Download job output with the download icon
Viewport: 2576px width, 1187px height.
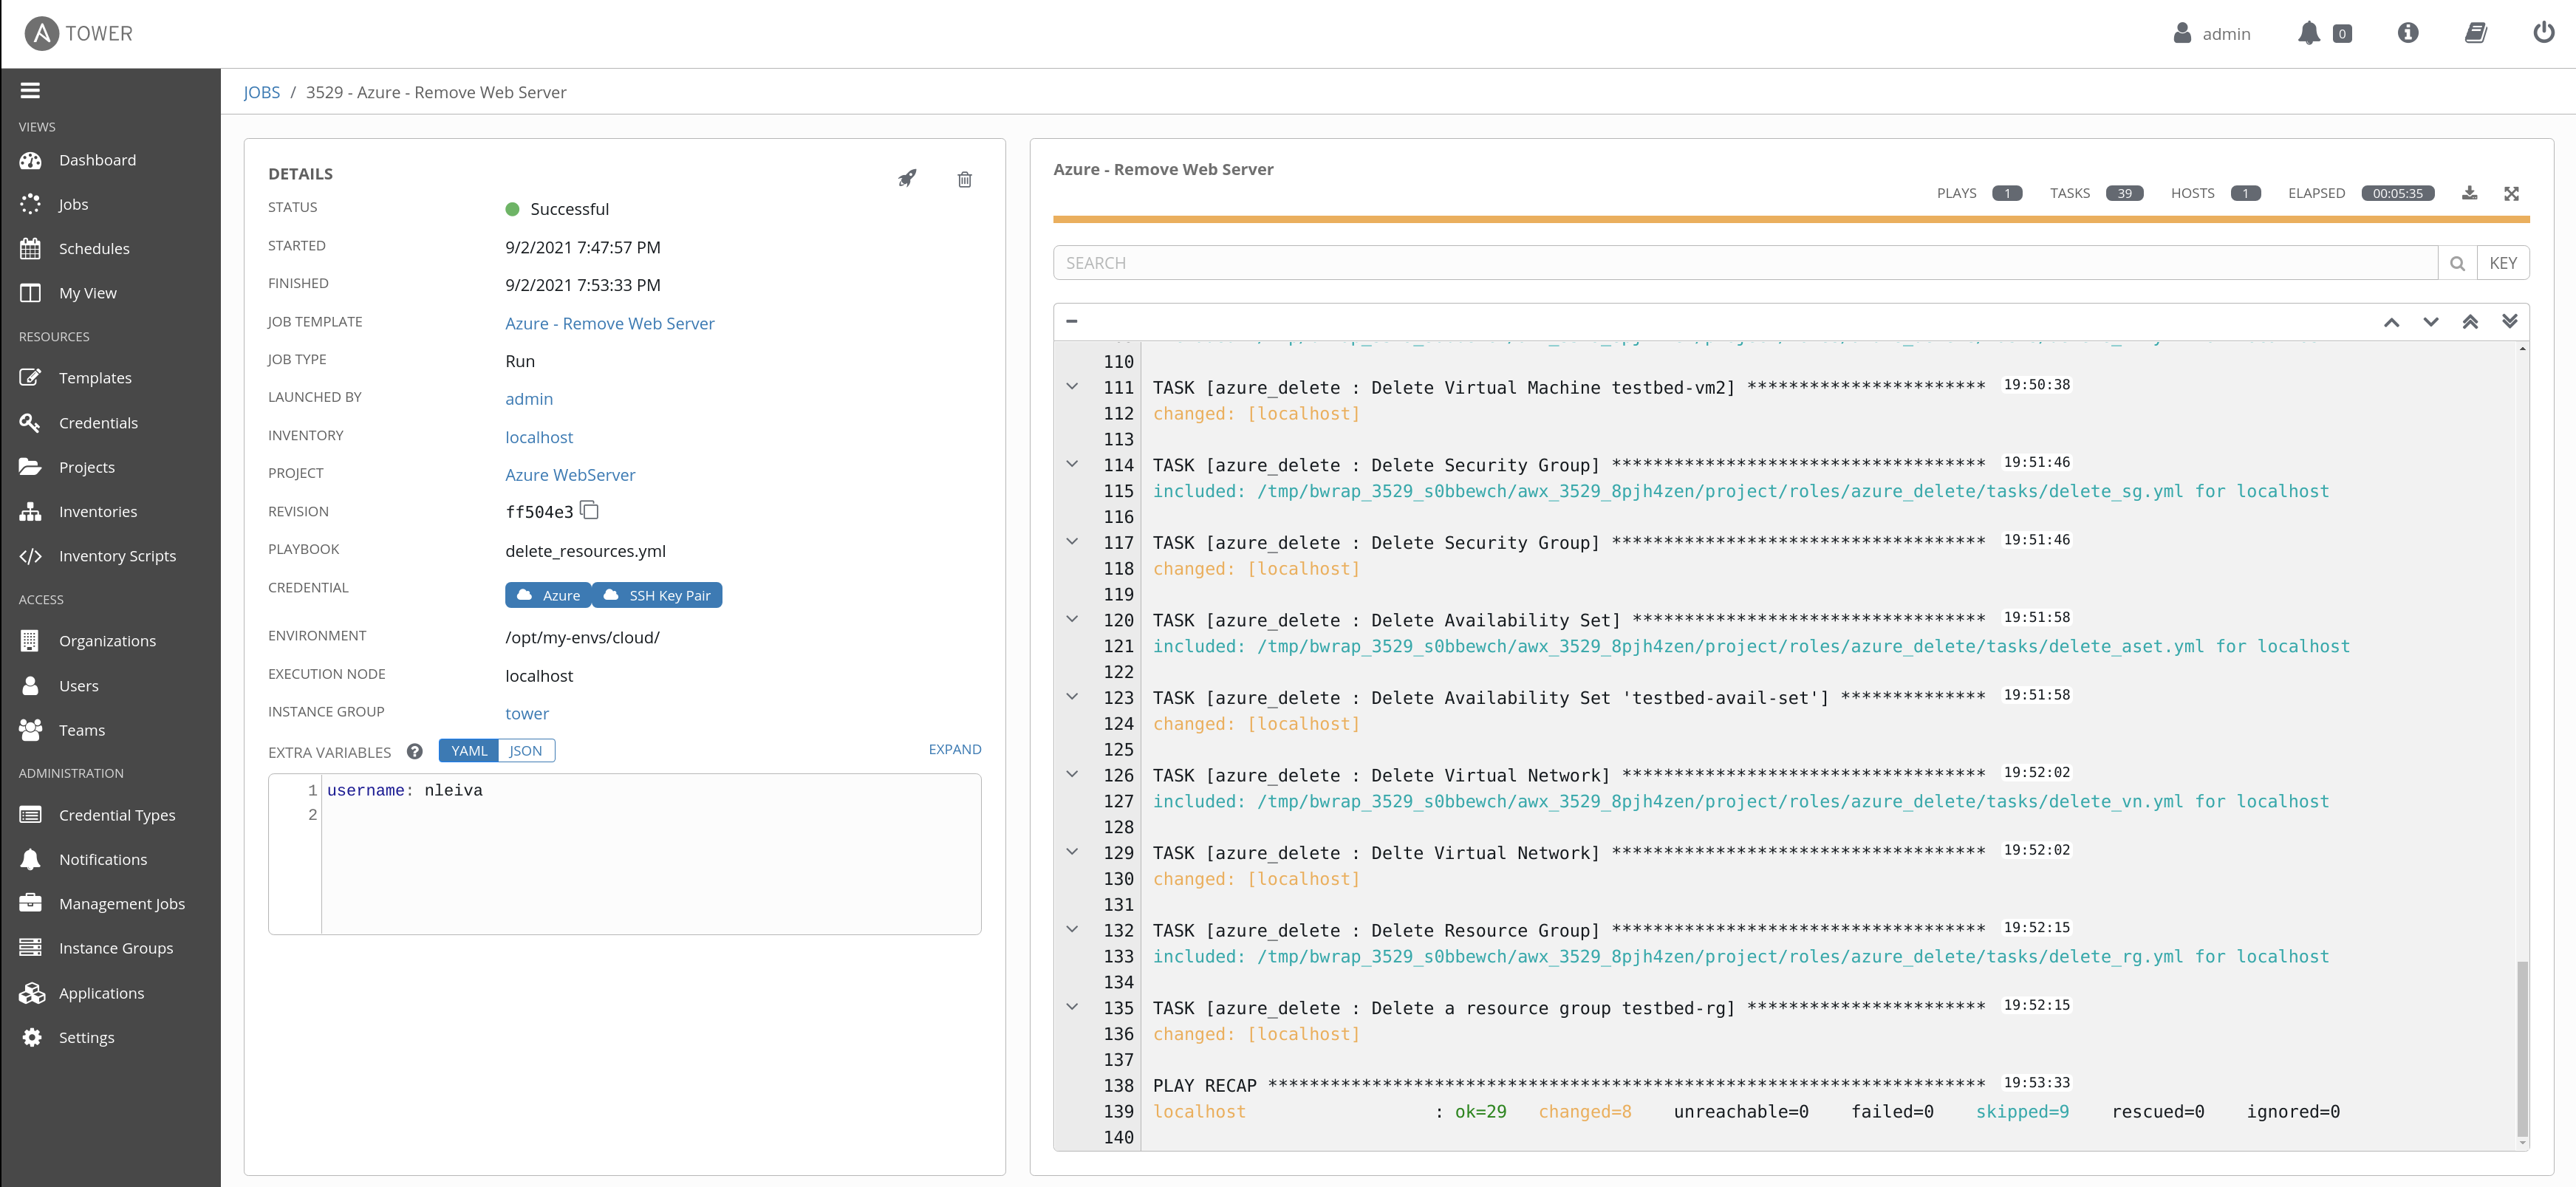click(x=2469, y=193)
